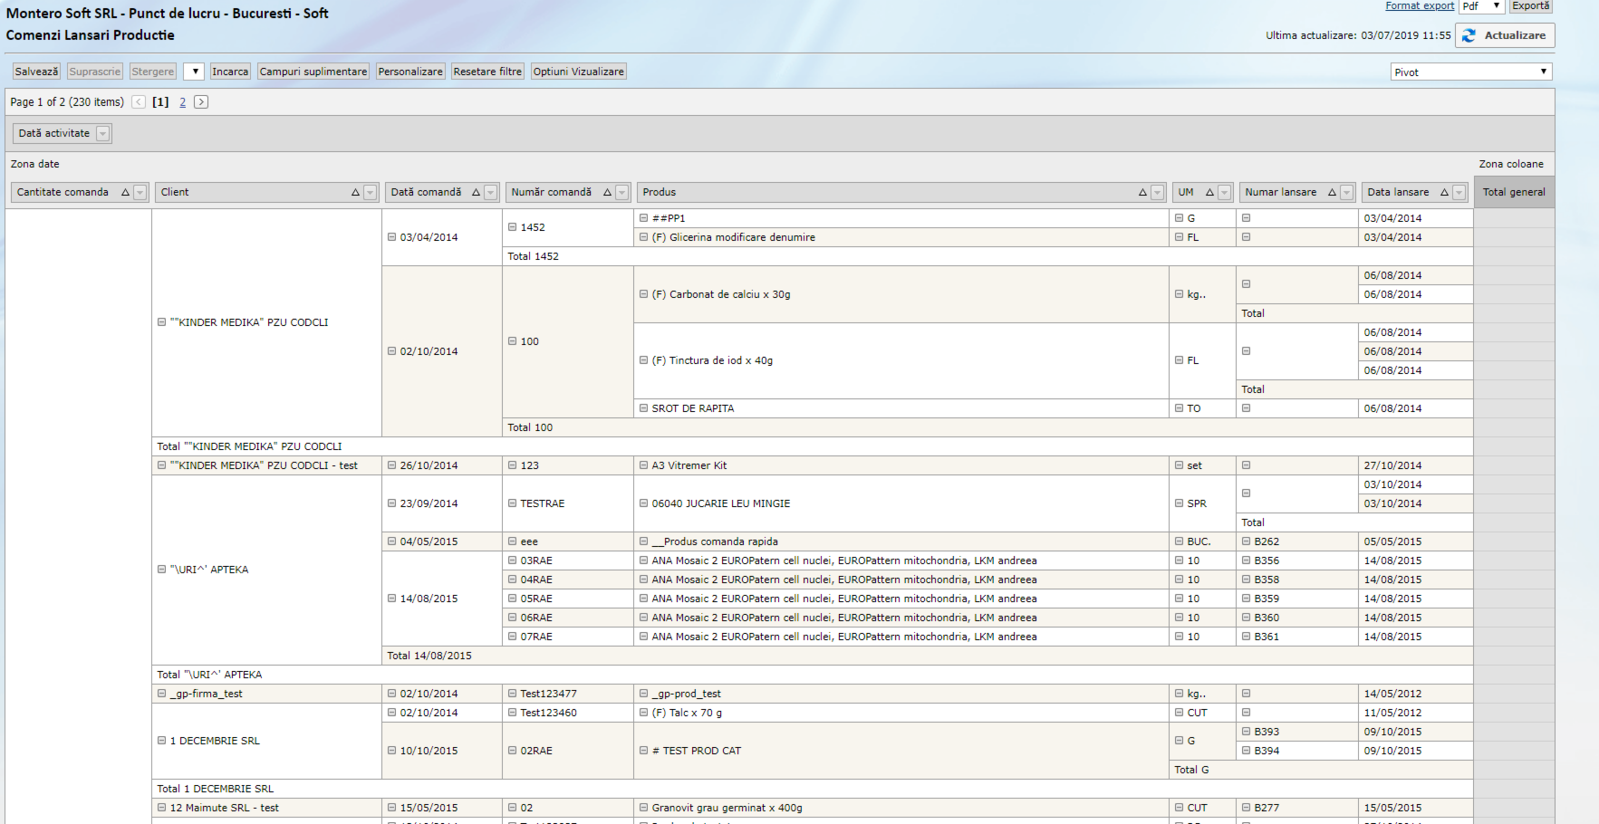Click the Salvează button
The height and width of the screenshot is (824, 1599).
click(36, 72)
